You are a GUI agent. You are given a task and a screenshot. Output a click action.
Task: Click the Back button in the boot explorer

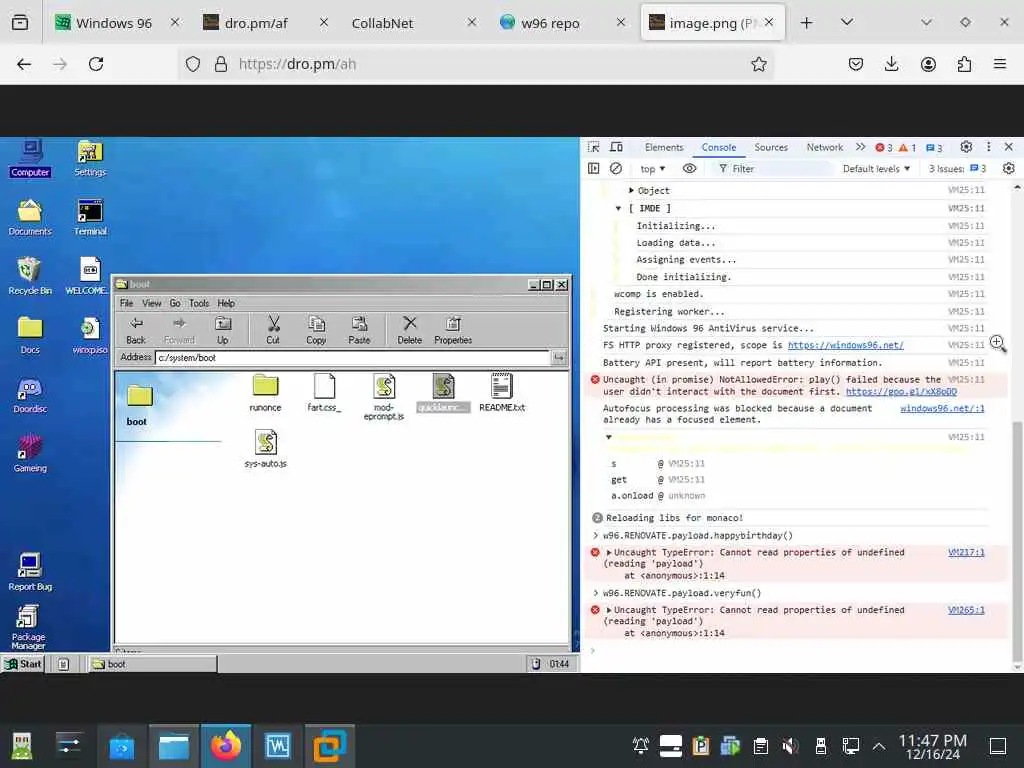tap(136, 330)
